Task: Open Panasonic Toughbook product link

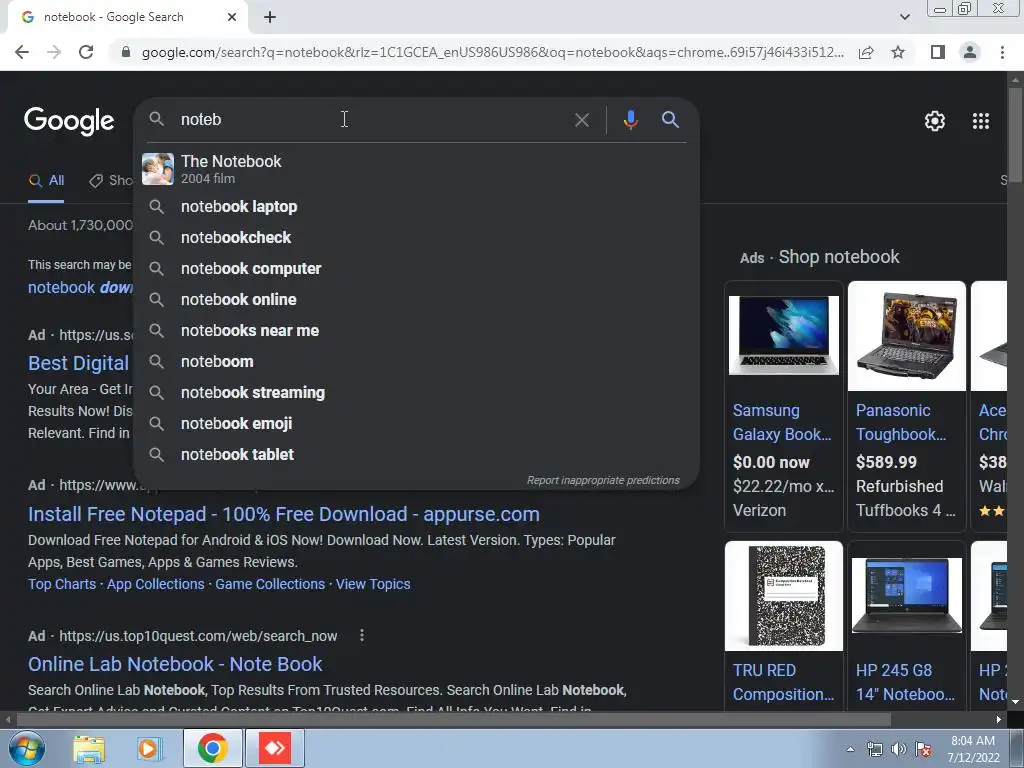Action: (x=901, y=422)
